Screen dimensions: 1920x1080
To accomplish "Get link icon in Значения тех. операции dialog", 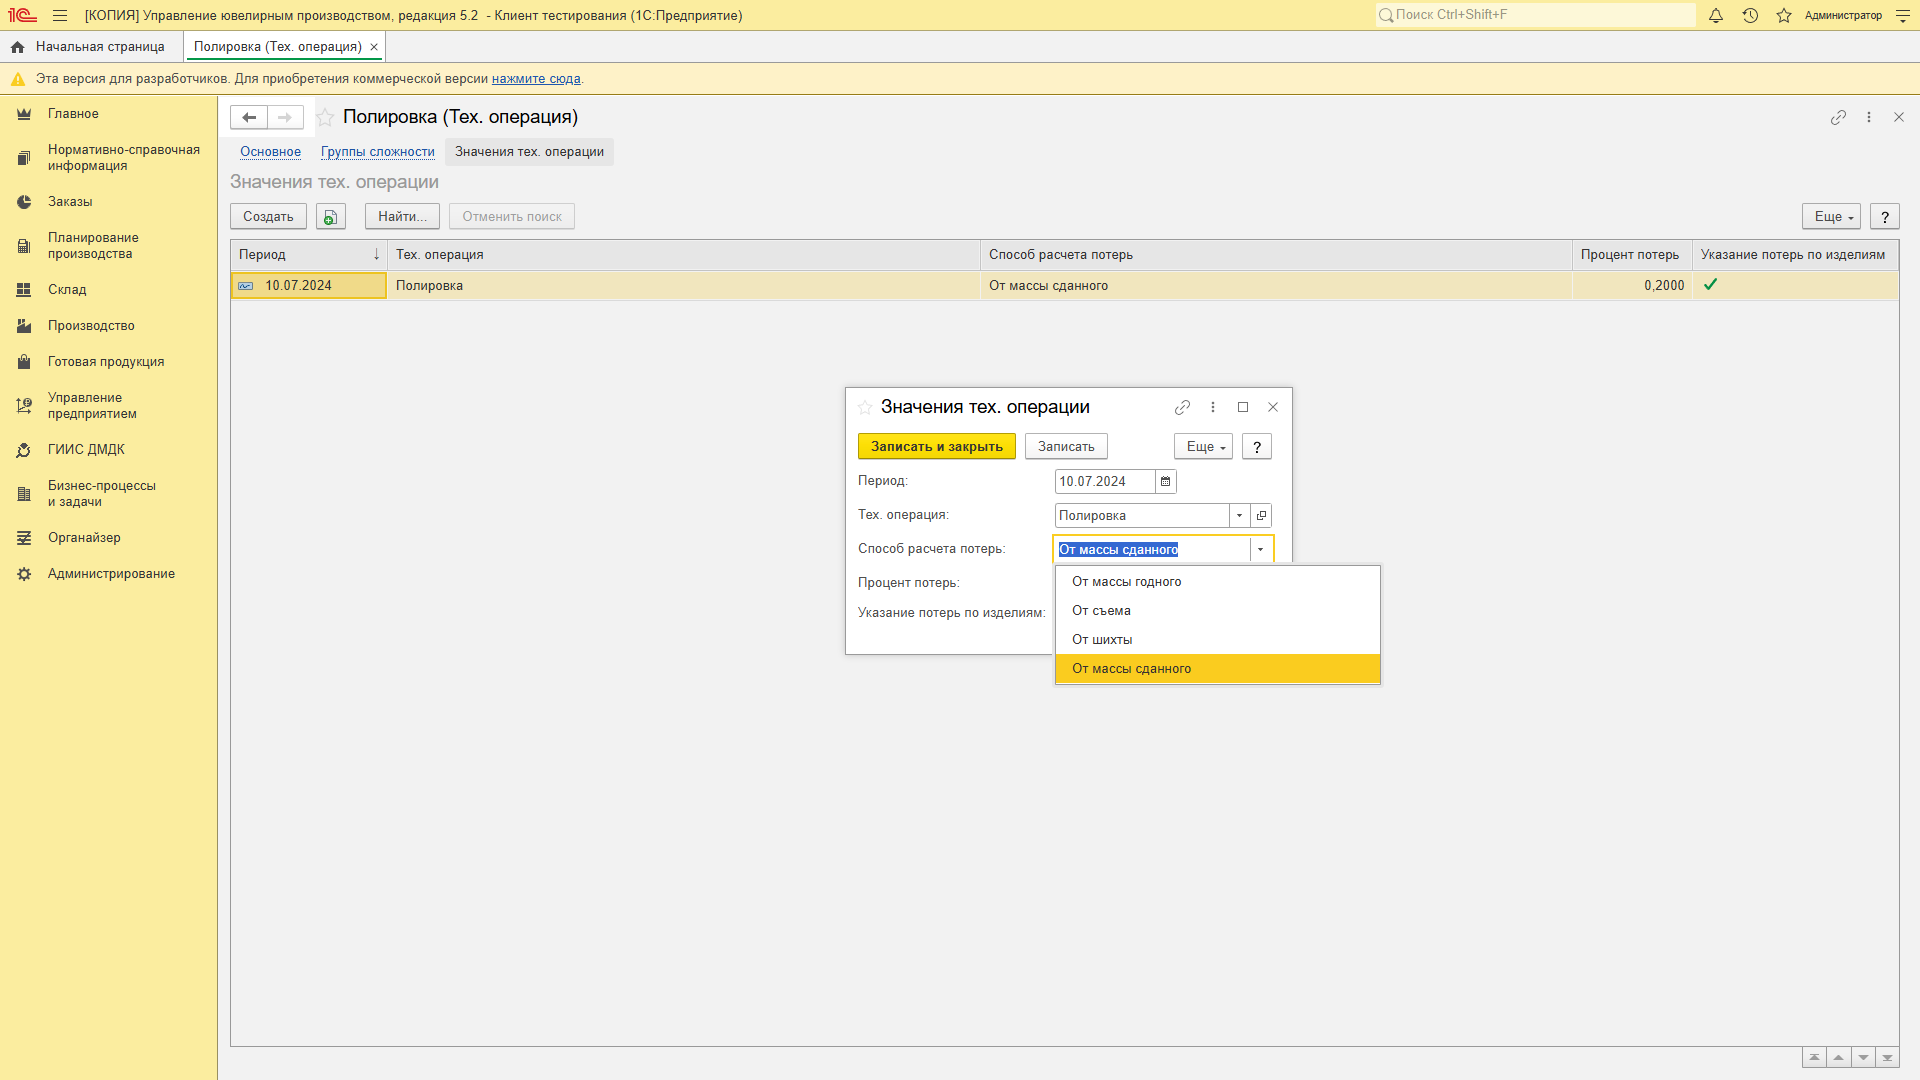I will (x=1182, y=407).
